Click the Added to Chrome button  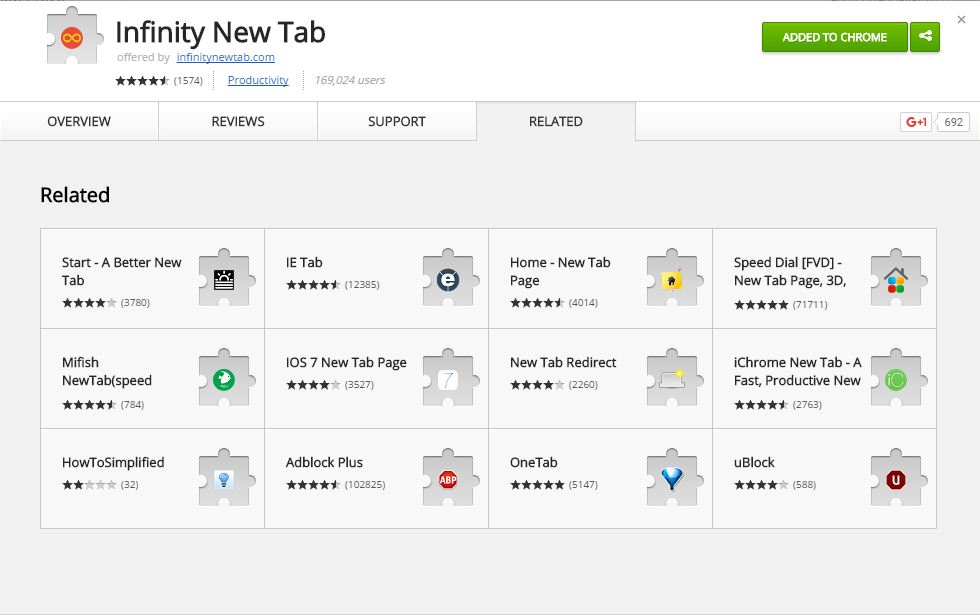pos(834,37)
